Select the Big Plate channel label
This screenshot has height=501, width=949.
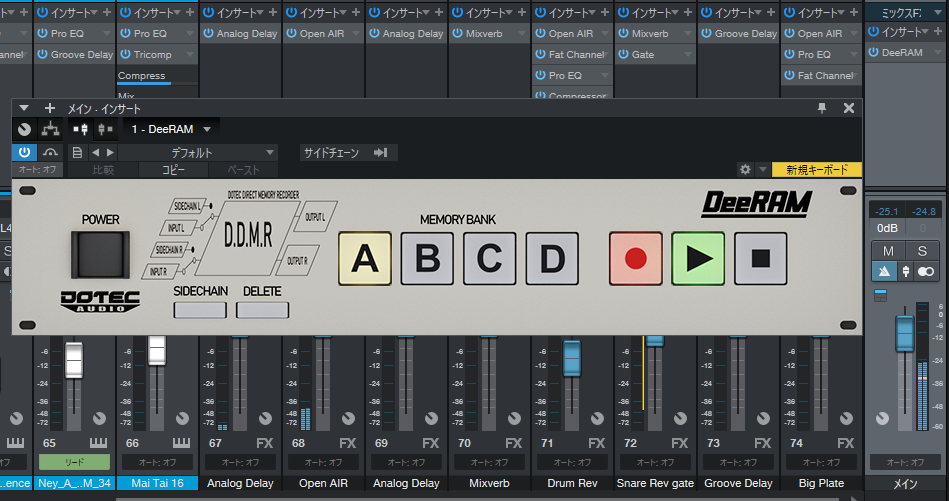click(821, 483)
